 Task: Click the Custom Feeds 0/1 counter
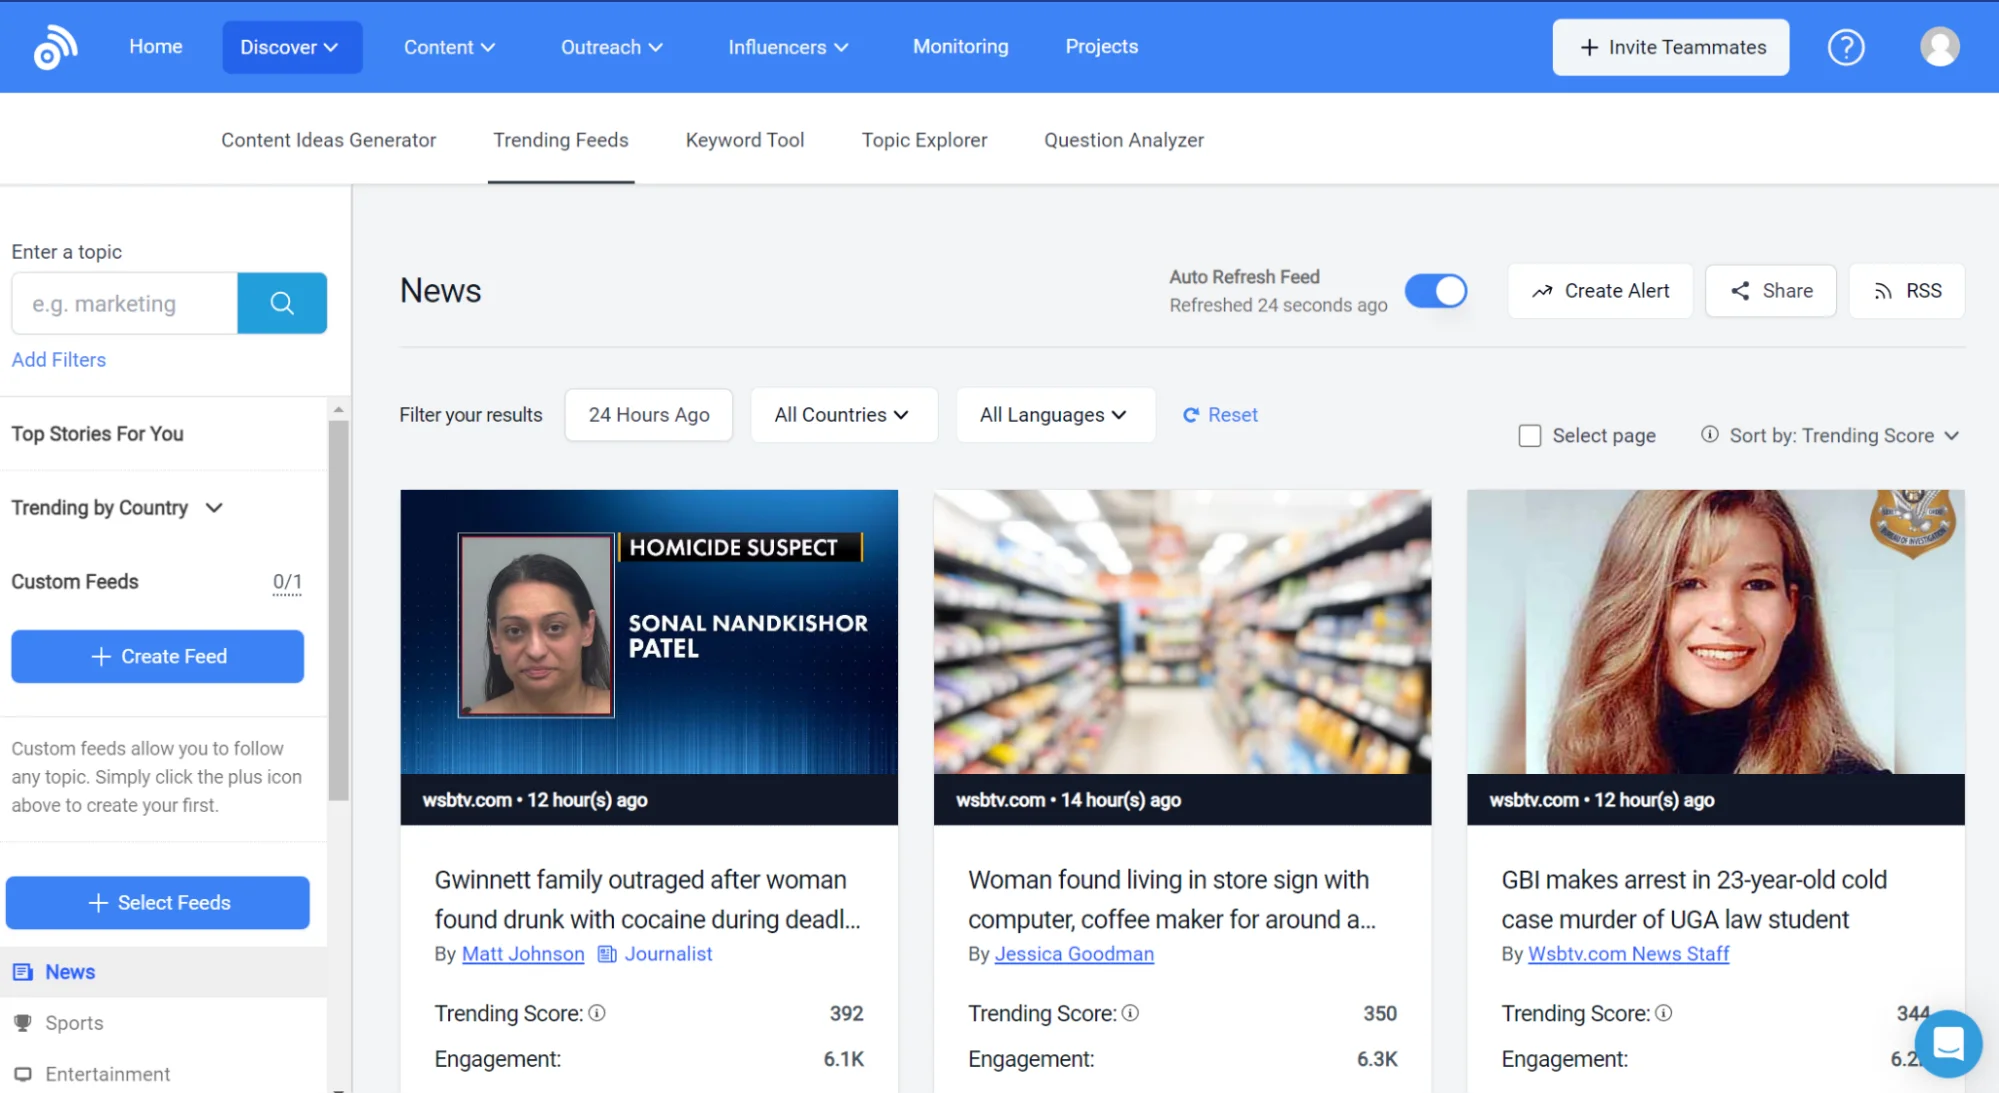pyautogui.click(x=287, y=582)
